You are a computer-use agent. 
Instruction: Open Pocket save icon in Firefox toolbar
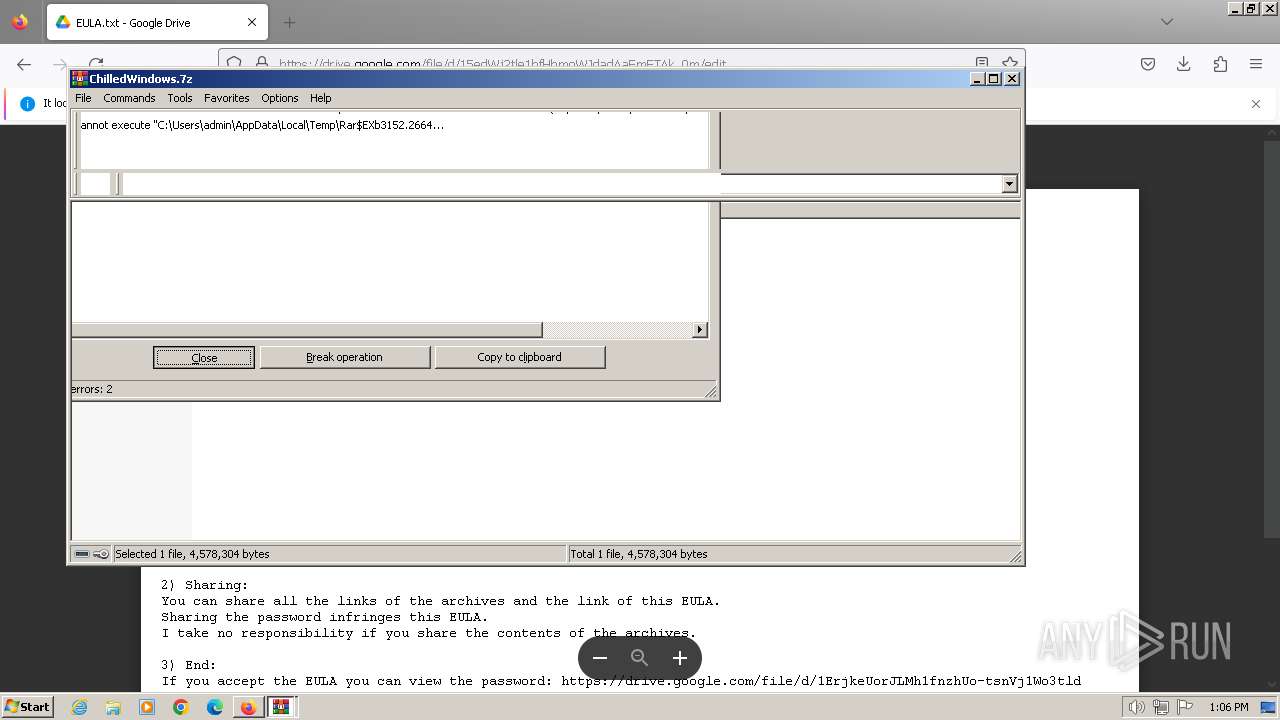(x=1148, y=64)
